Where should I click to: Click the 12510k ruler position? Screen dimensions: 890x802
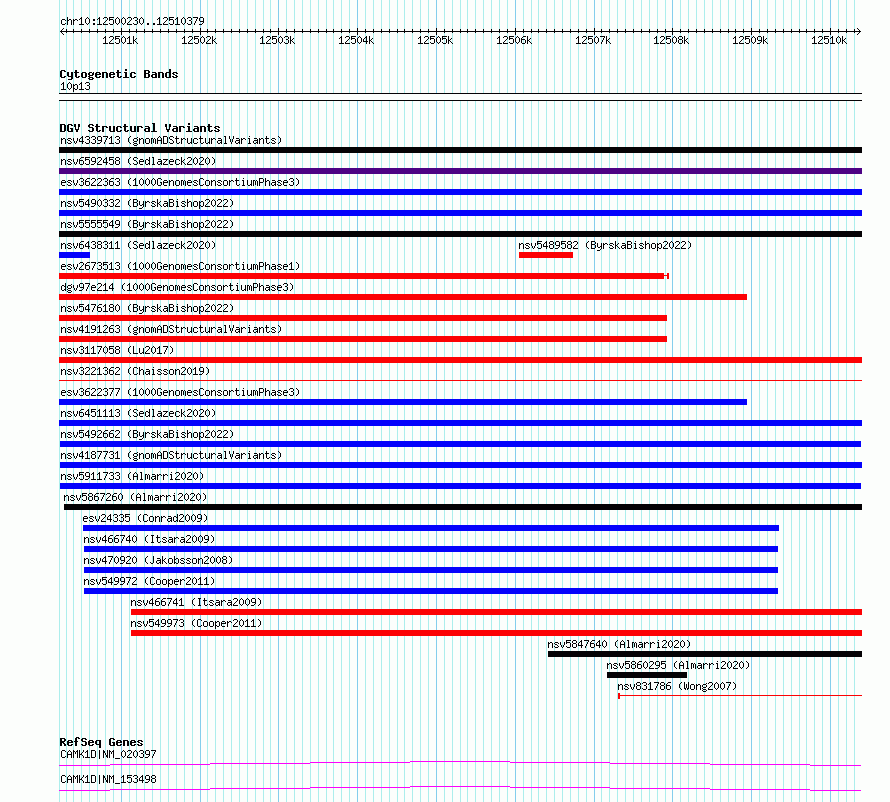tap(829, 40)
